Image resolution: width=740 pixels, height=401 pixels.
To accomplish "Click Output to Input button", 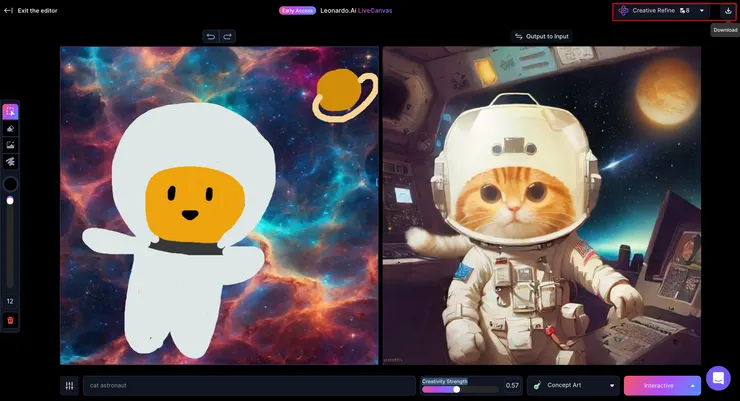I will pyautogui.click(x=541, y=36).
